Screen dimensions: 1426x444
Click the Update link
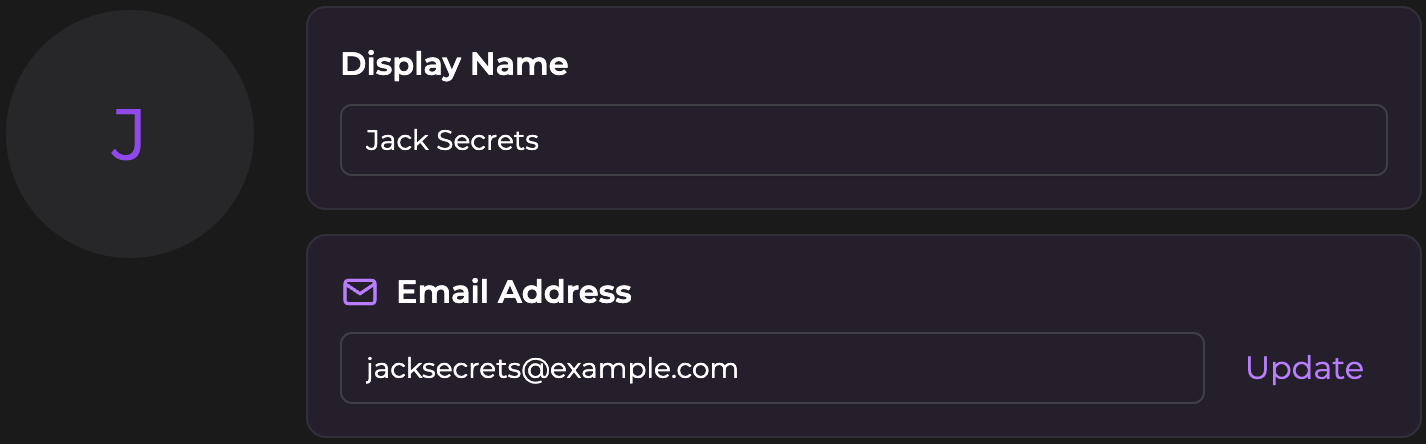pos(1304,368)
